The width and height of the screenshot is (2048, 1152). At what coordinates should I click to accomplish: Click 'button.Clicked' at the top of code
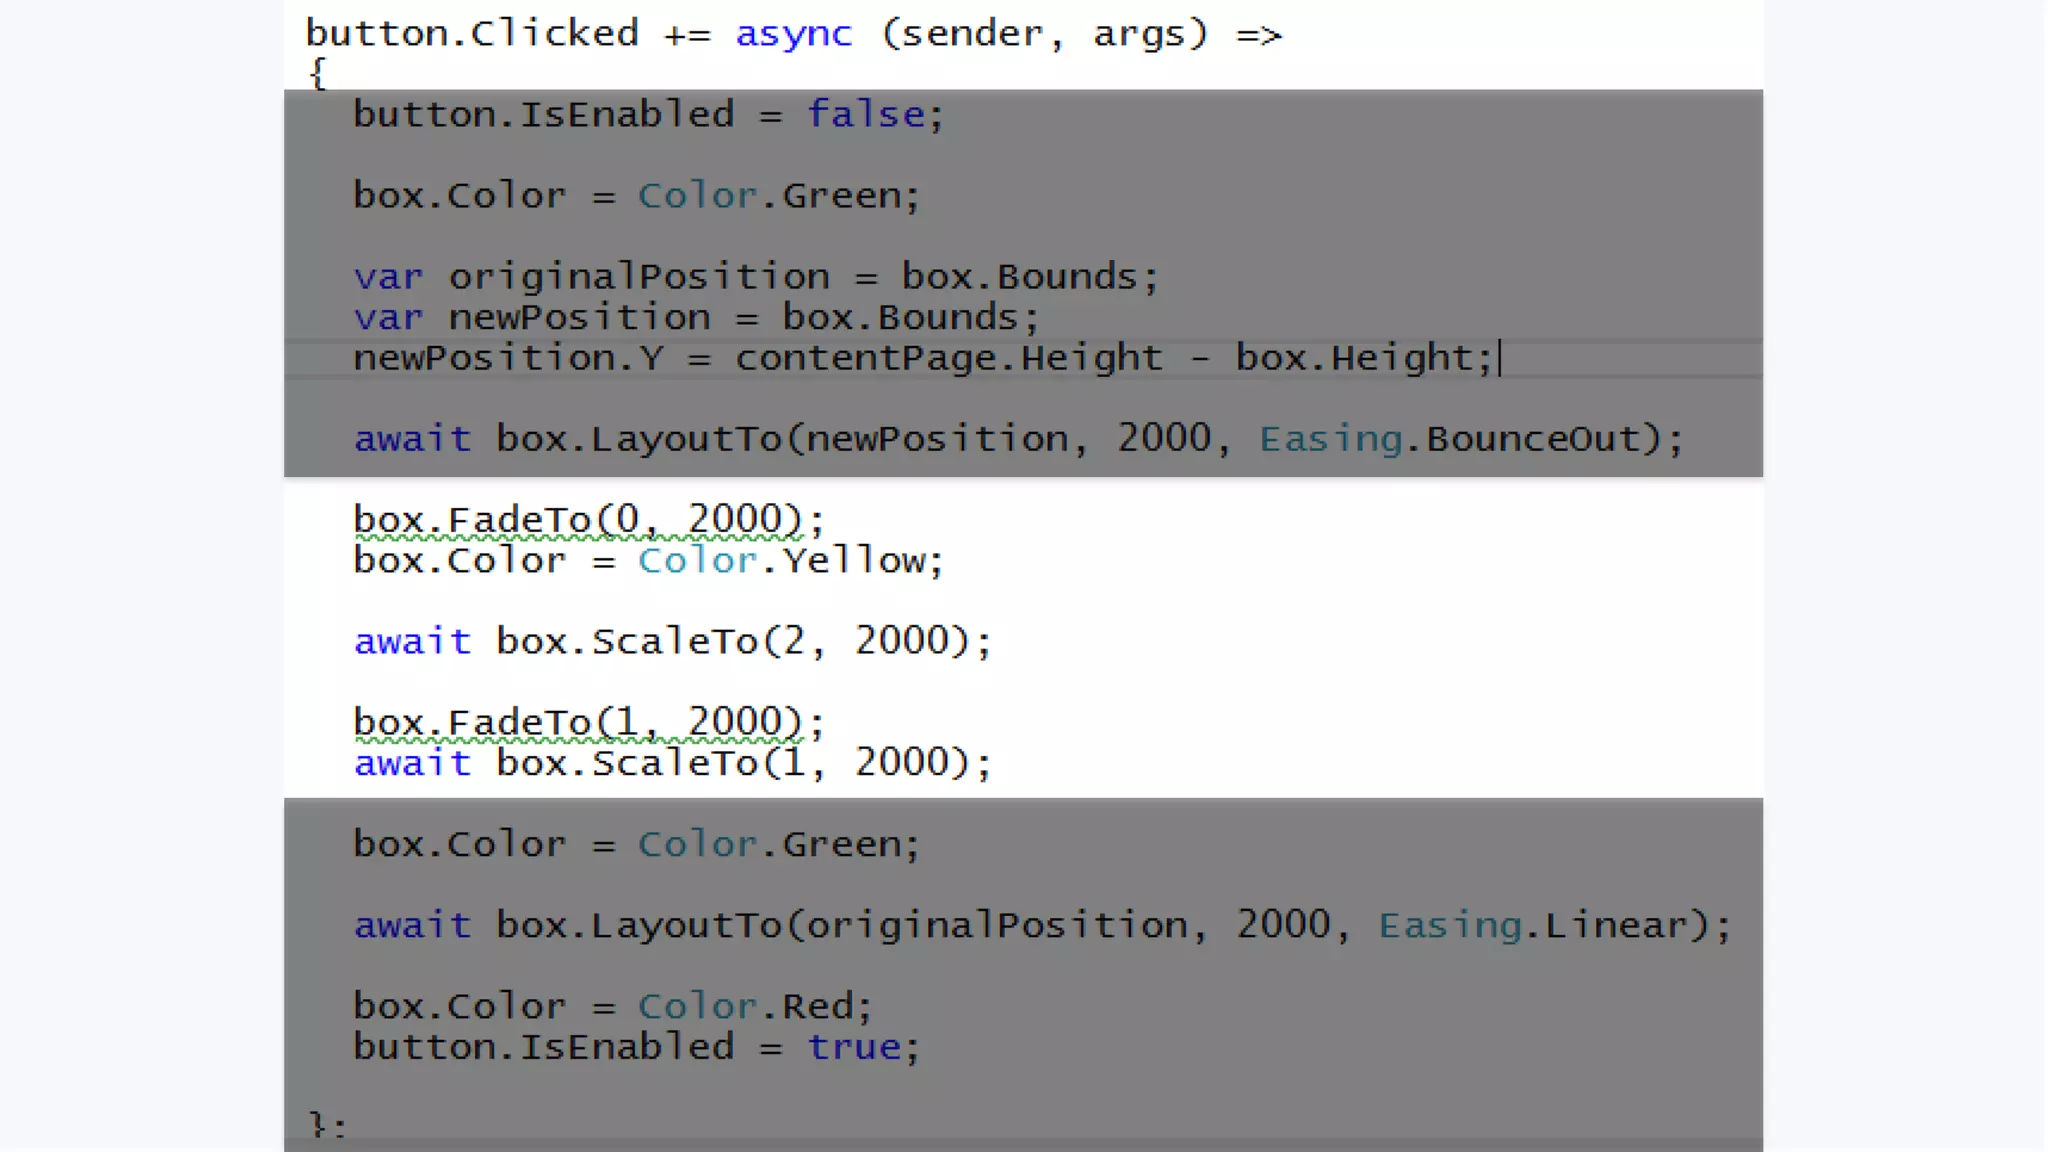pos(472,34)
